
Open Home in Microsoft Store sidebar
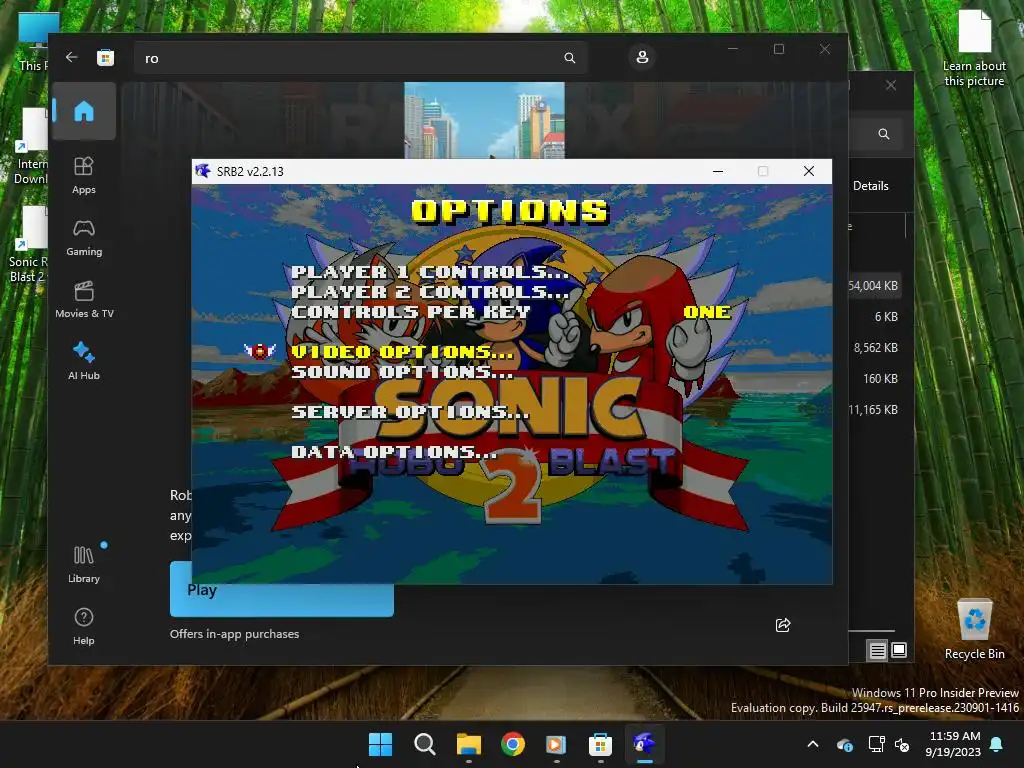84,111
